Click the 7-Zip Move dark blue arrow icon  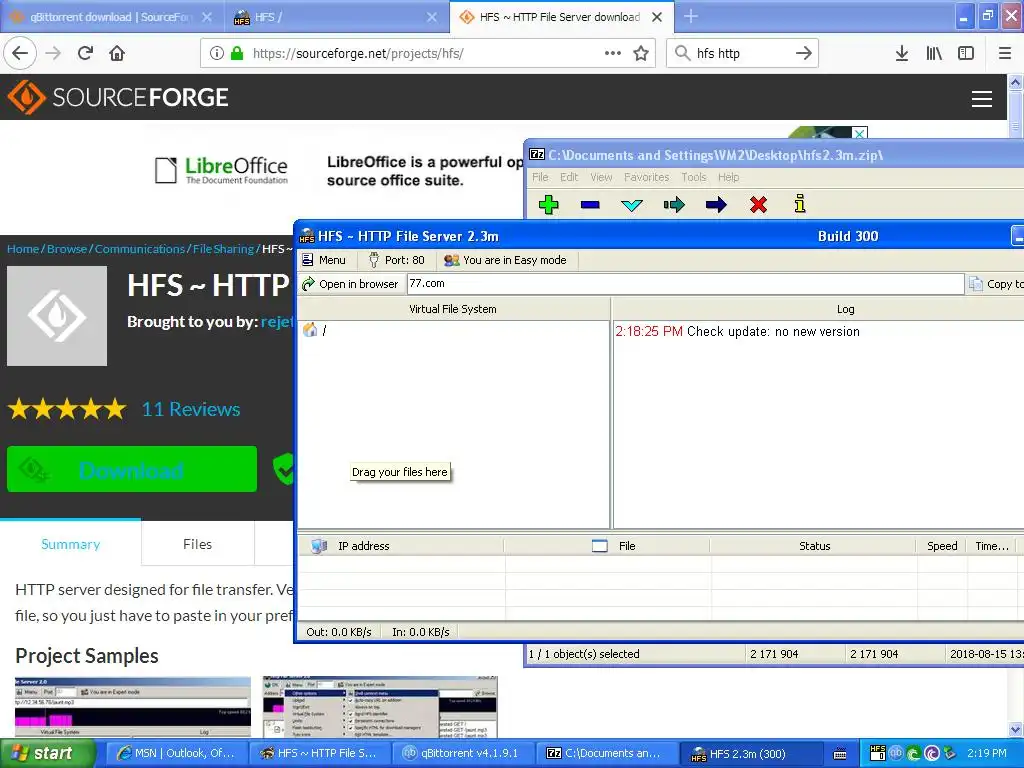(x=716, y=205)
